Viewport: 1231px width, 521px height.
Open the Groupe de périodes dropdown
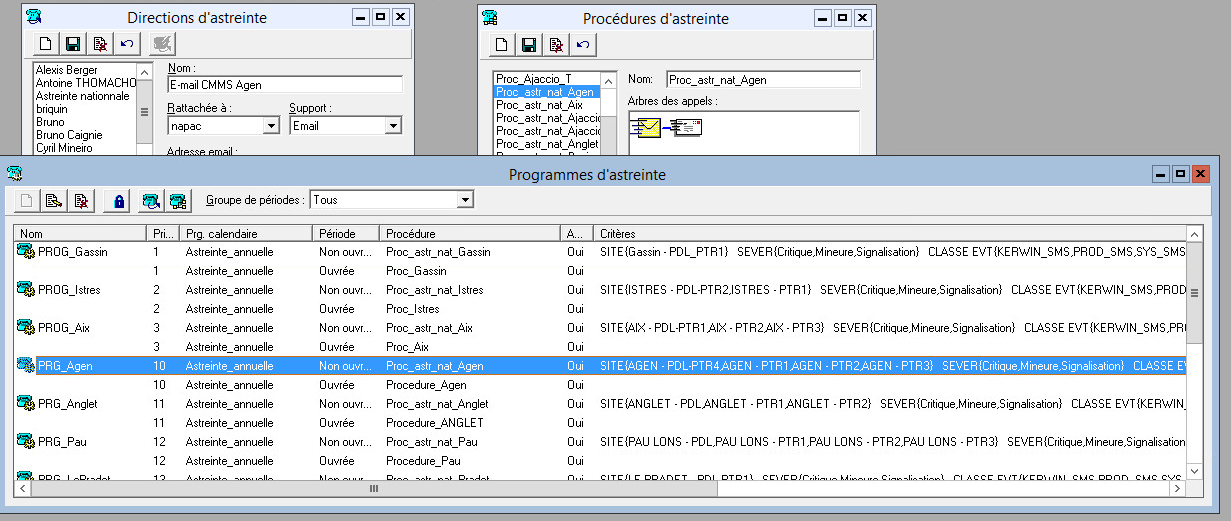click(x=464, y=200)
